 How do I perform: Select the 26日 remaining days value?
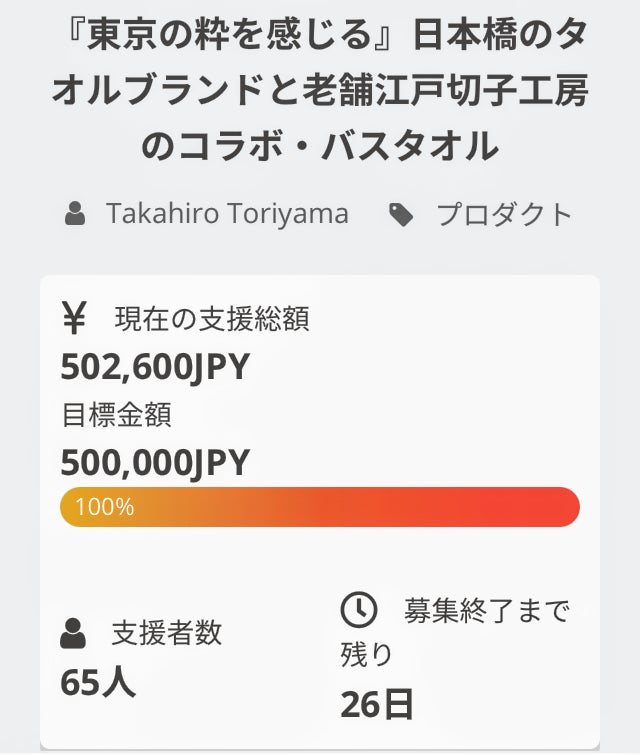(x=376, y=703)
